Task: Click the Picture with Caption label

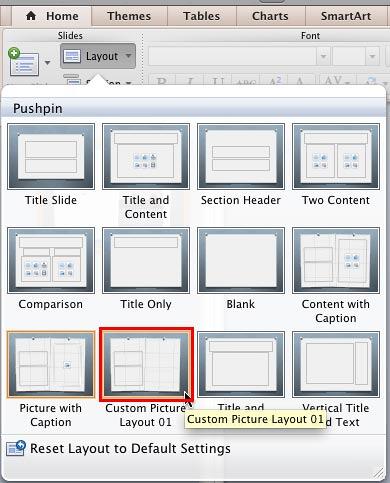Action: (51, 415)
